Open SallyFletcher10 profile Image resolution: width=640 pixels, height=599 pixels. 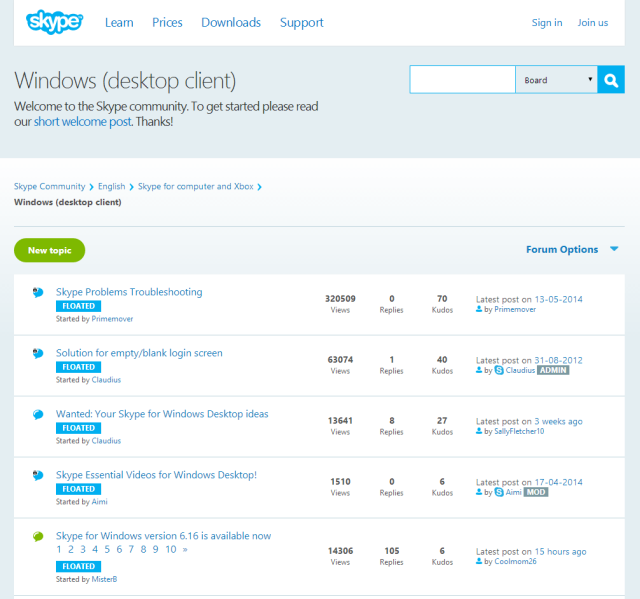(x=519, y=431)
